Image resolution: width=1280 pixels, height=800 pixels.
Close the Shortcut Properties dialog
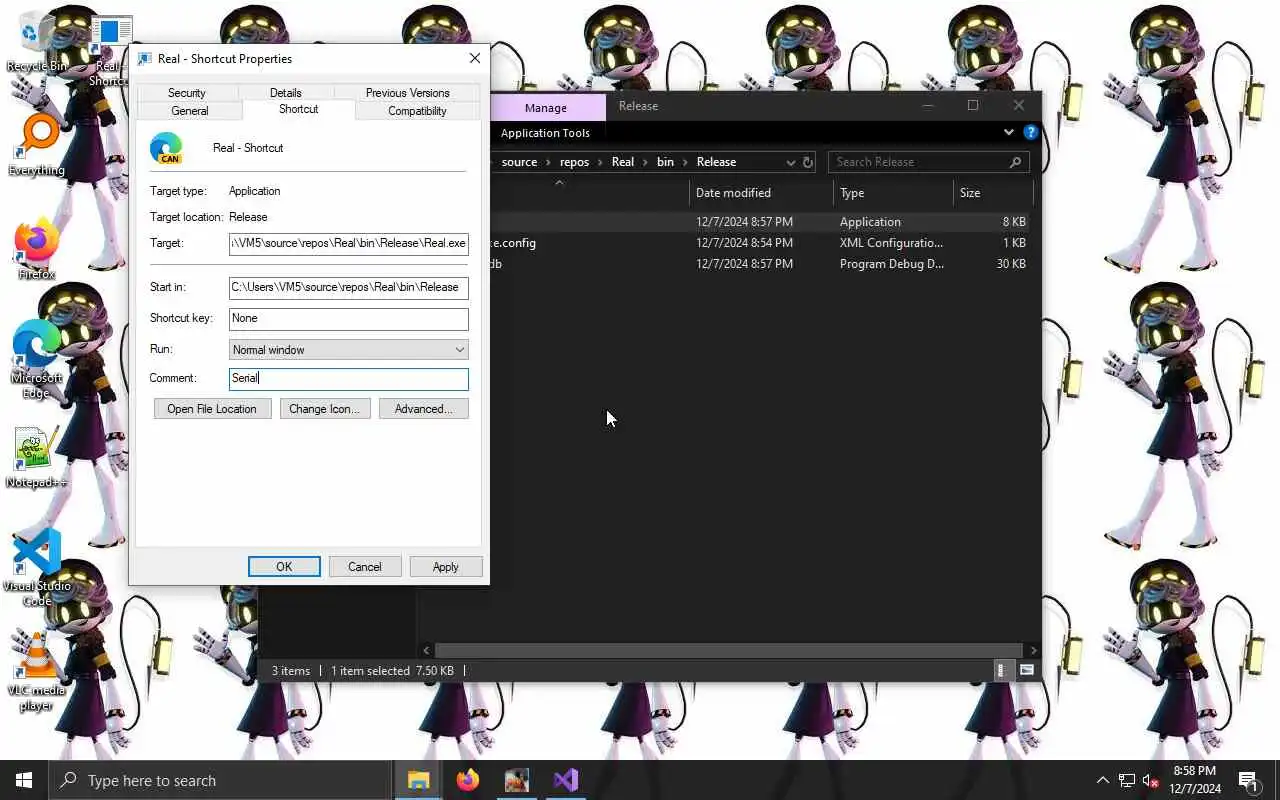click(475, 58)
